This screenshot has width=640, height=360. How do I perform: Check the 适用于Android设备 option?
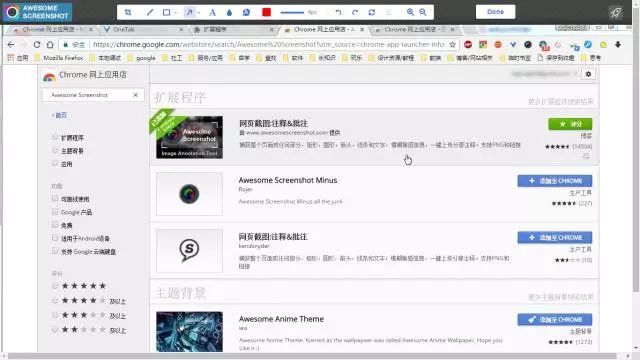(55, 238)
